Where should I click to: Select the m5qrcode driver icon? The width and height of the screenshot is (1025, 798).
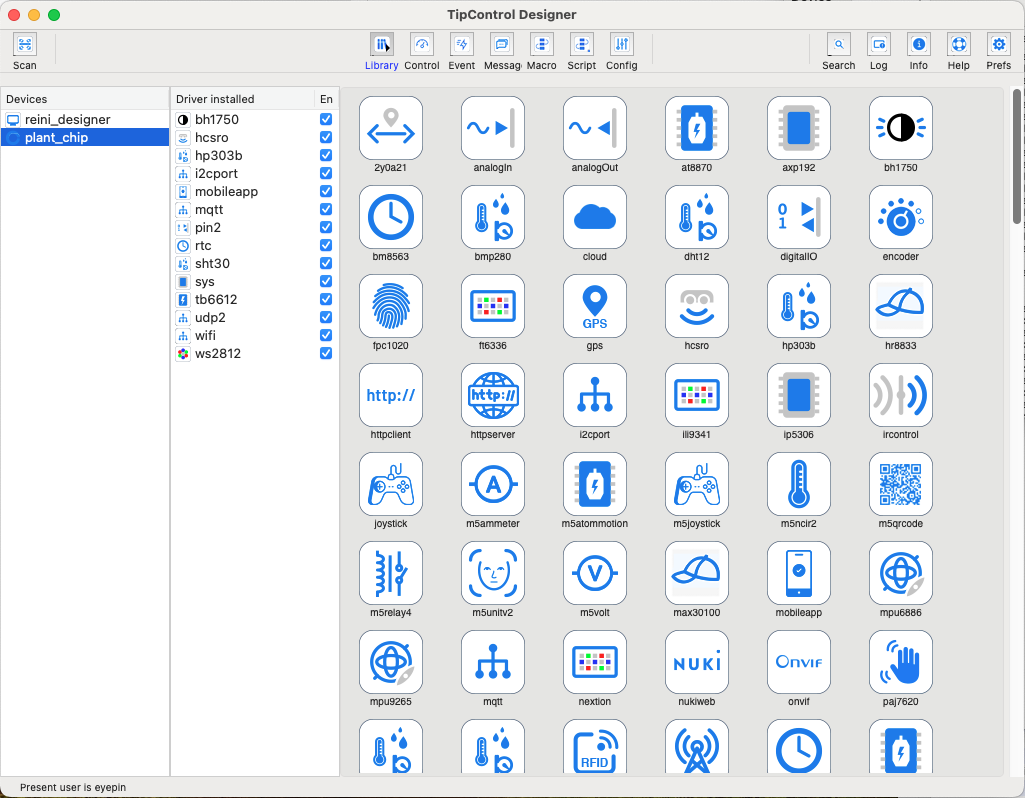click(x=900, y=485)
